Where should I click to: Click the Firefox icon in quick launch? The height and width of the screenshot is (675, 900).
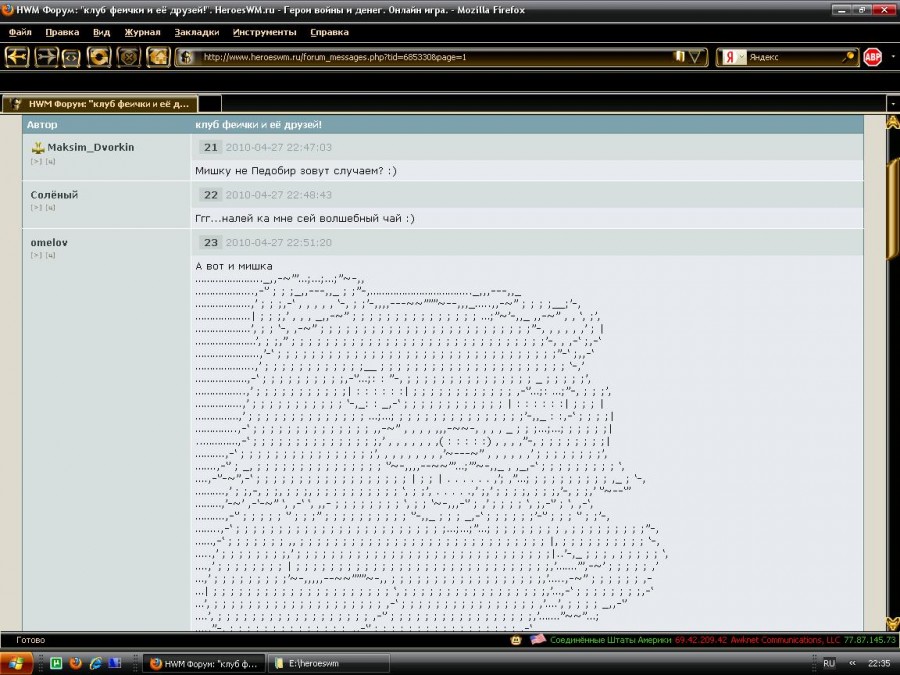click(x=76, y=663)
